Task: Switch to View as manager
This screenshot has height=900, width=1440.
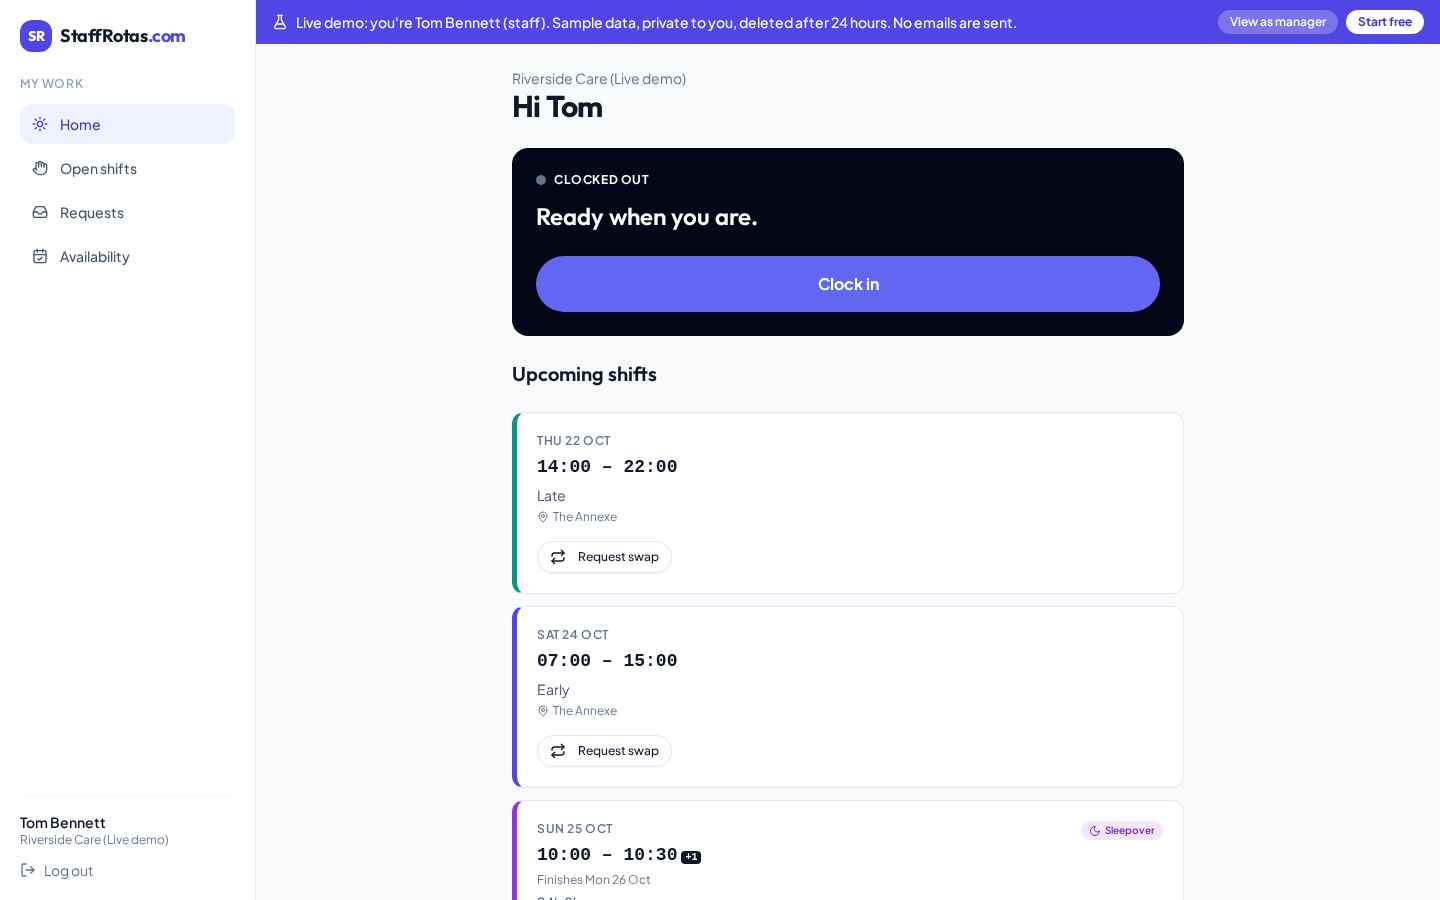Action: click(1278, 22)
